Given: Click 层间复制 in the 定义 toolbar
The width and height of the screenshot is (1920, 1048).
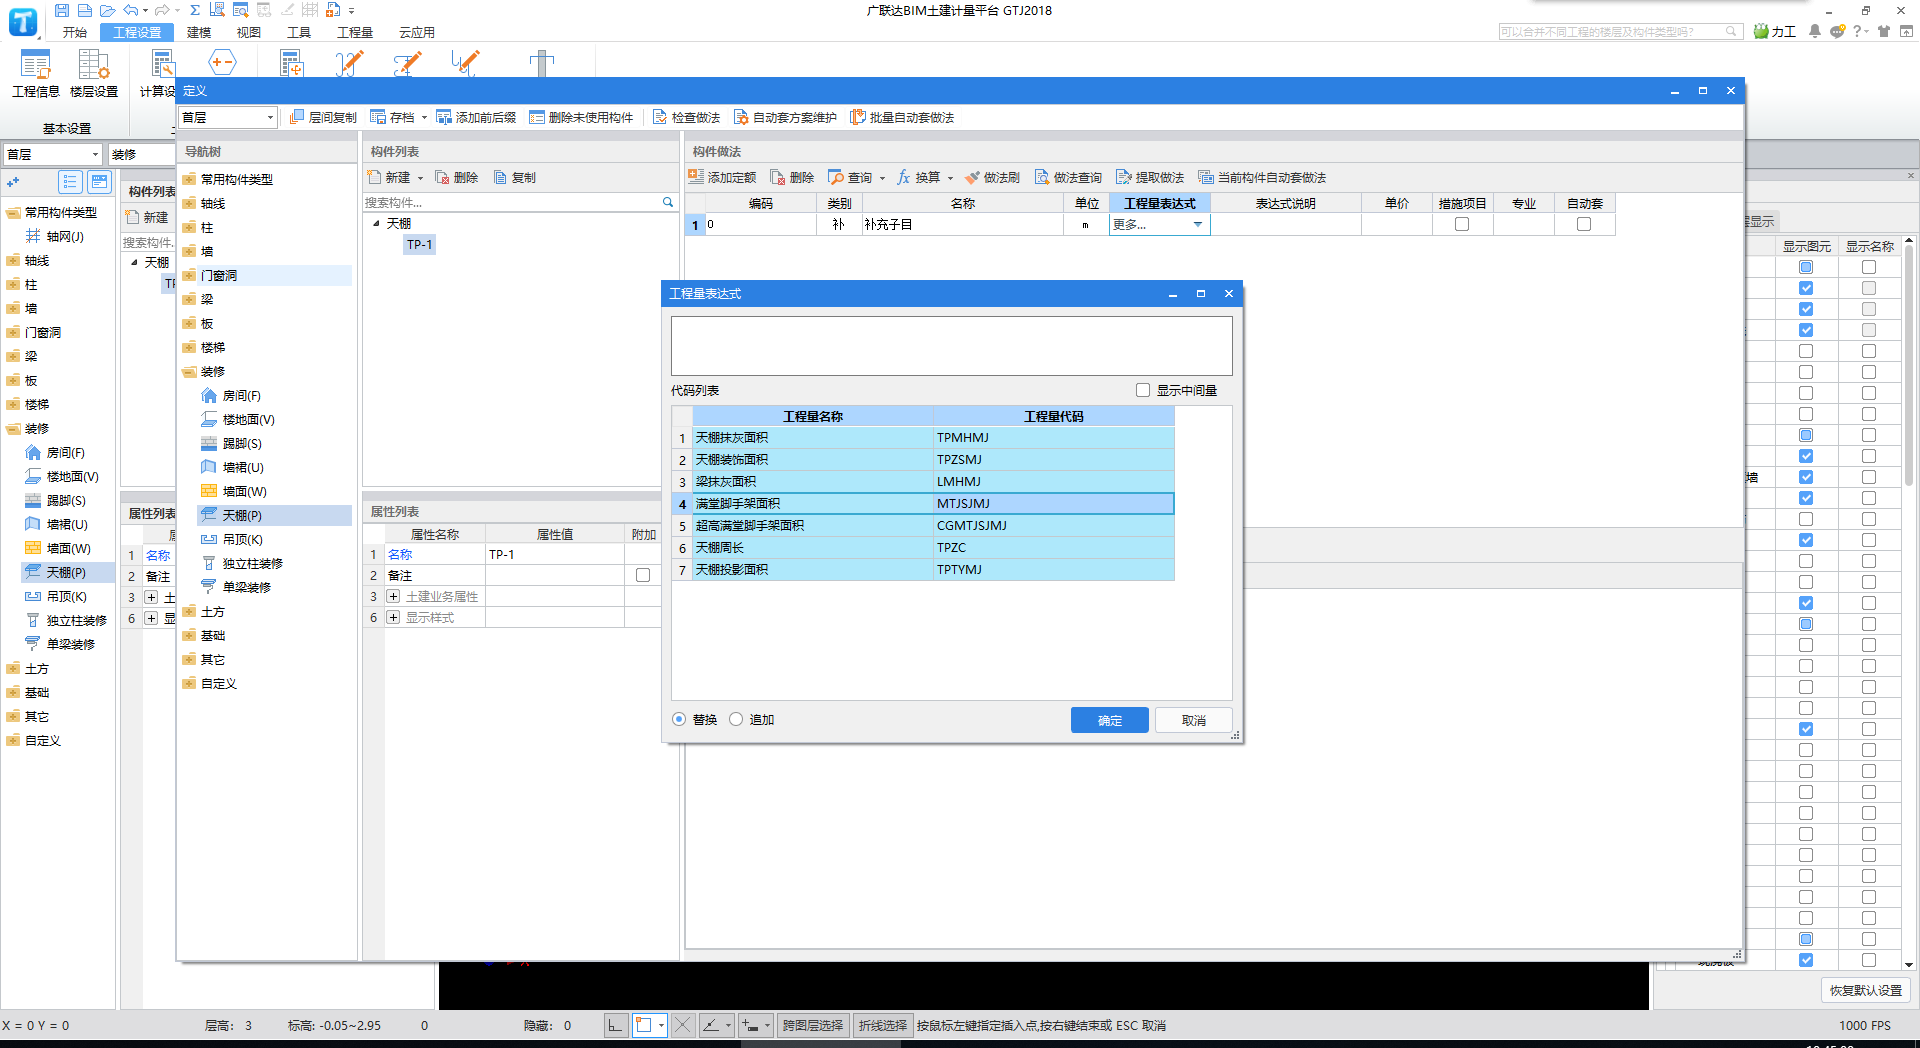Looking at the screenshot, I should click(323, 117).
